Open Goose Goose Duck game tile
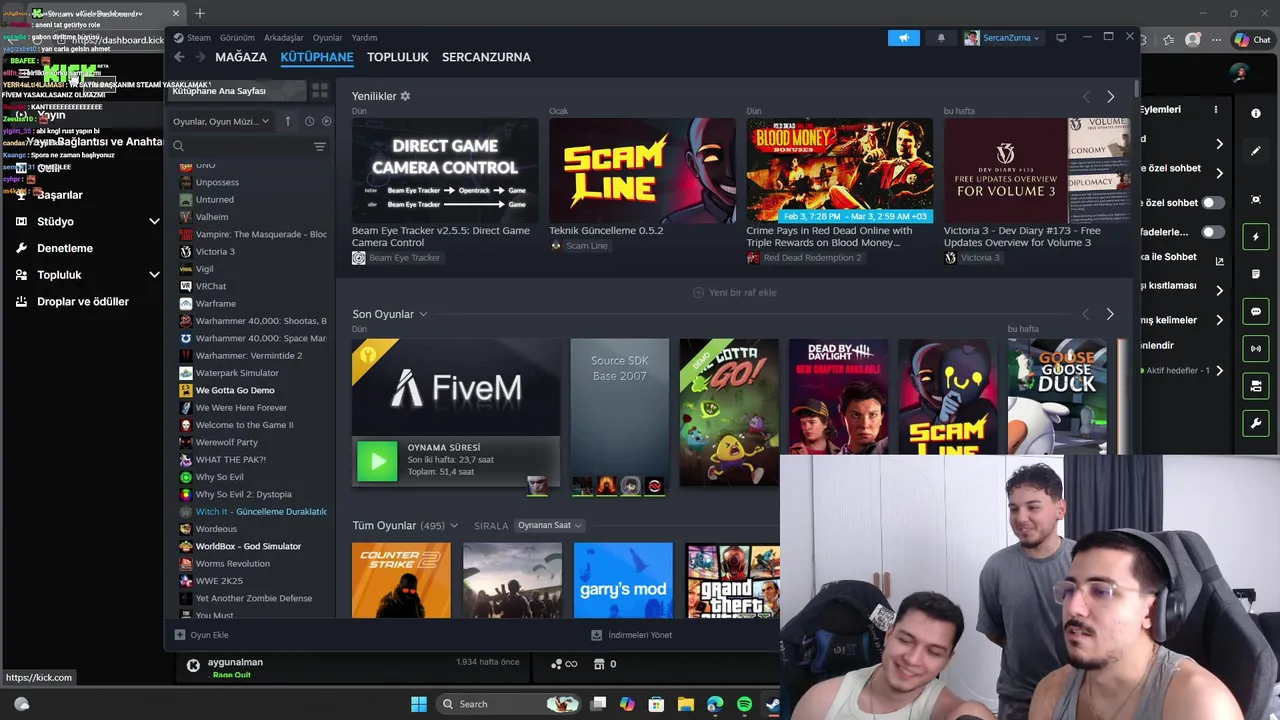Image resolution: width=1280 pixels, height=720 pixels. pyautogui.click(x=1057, y=397)
